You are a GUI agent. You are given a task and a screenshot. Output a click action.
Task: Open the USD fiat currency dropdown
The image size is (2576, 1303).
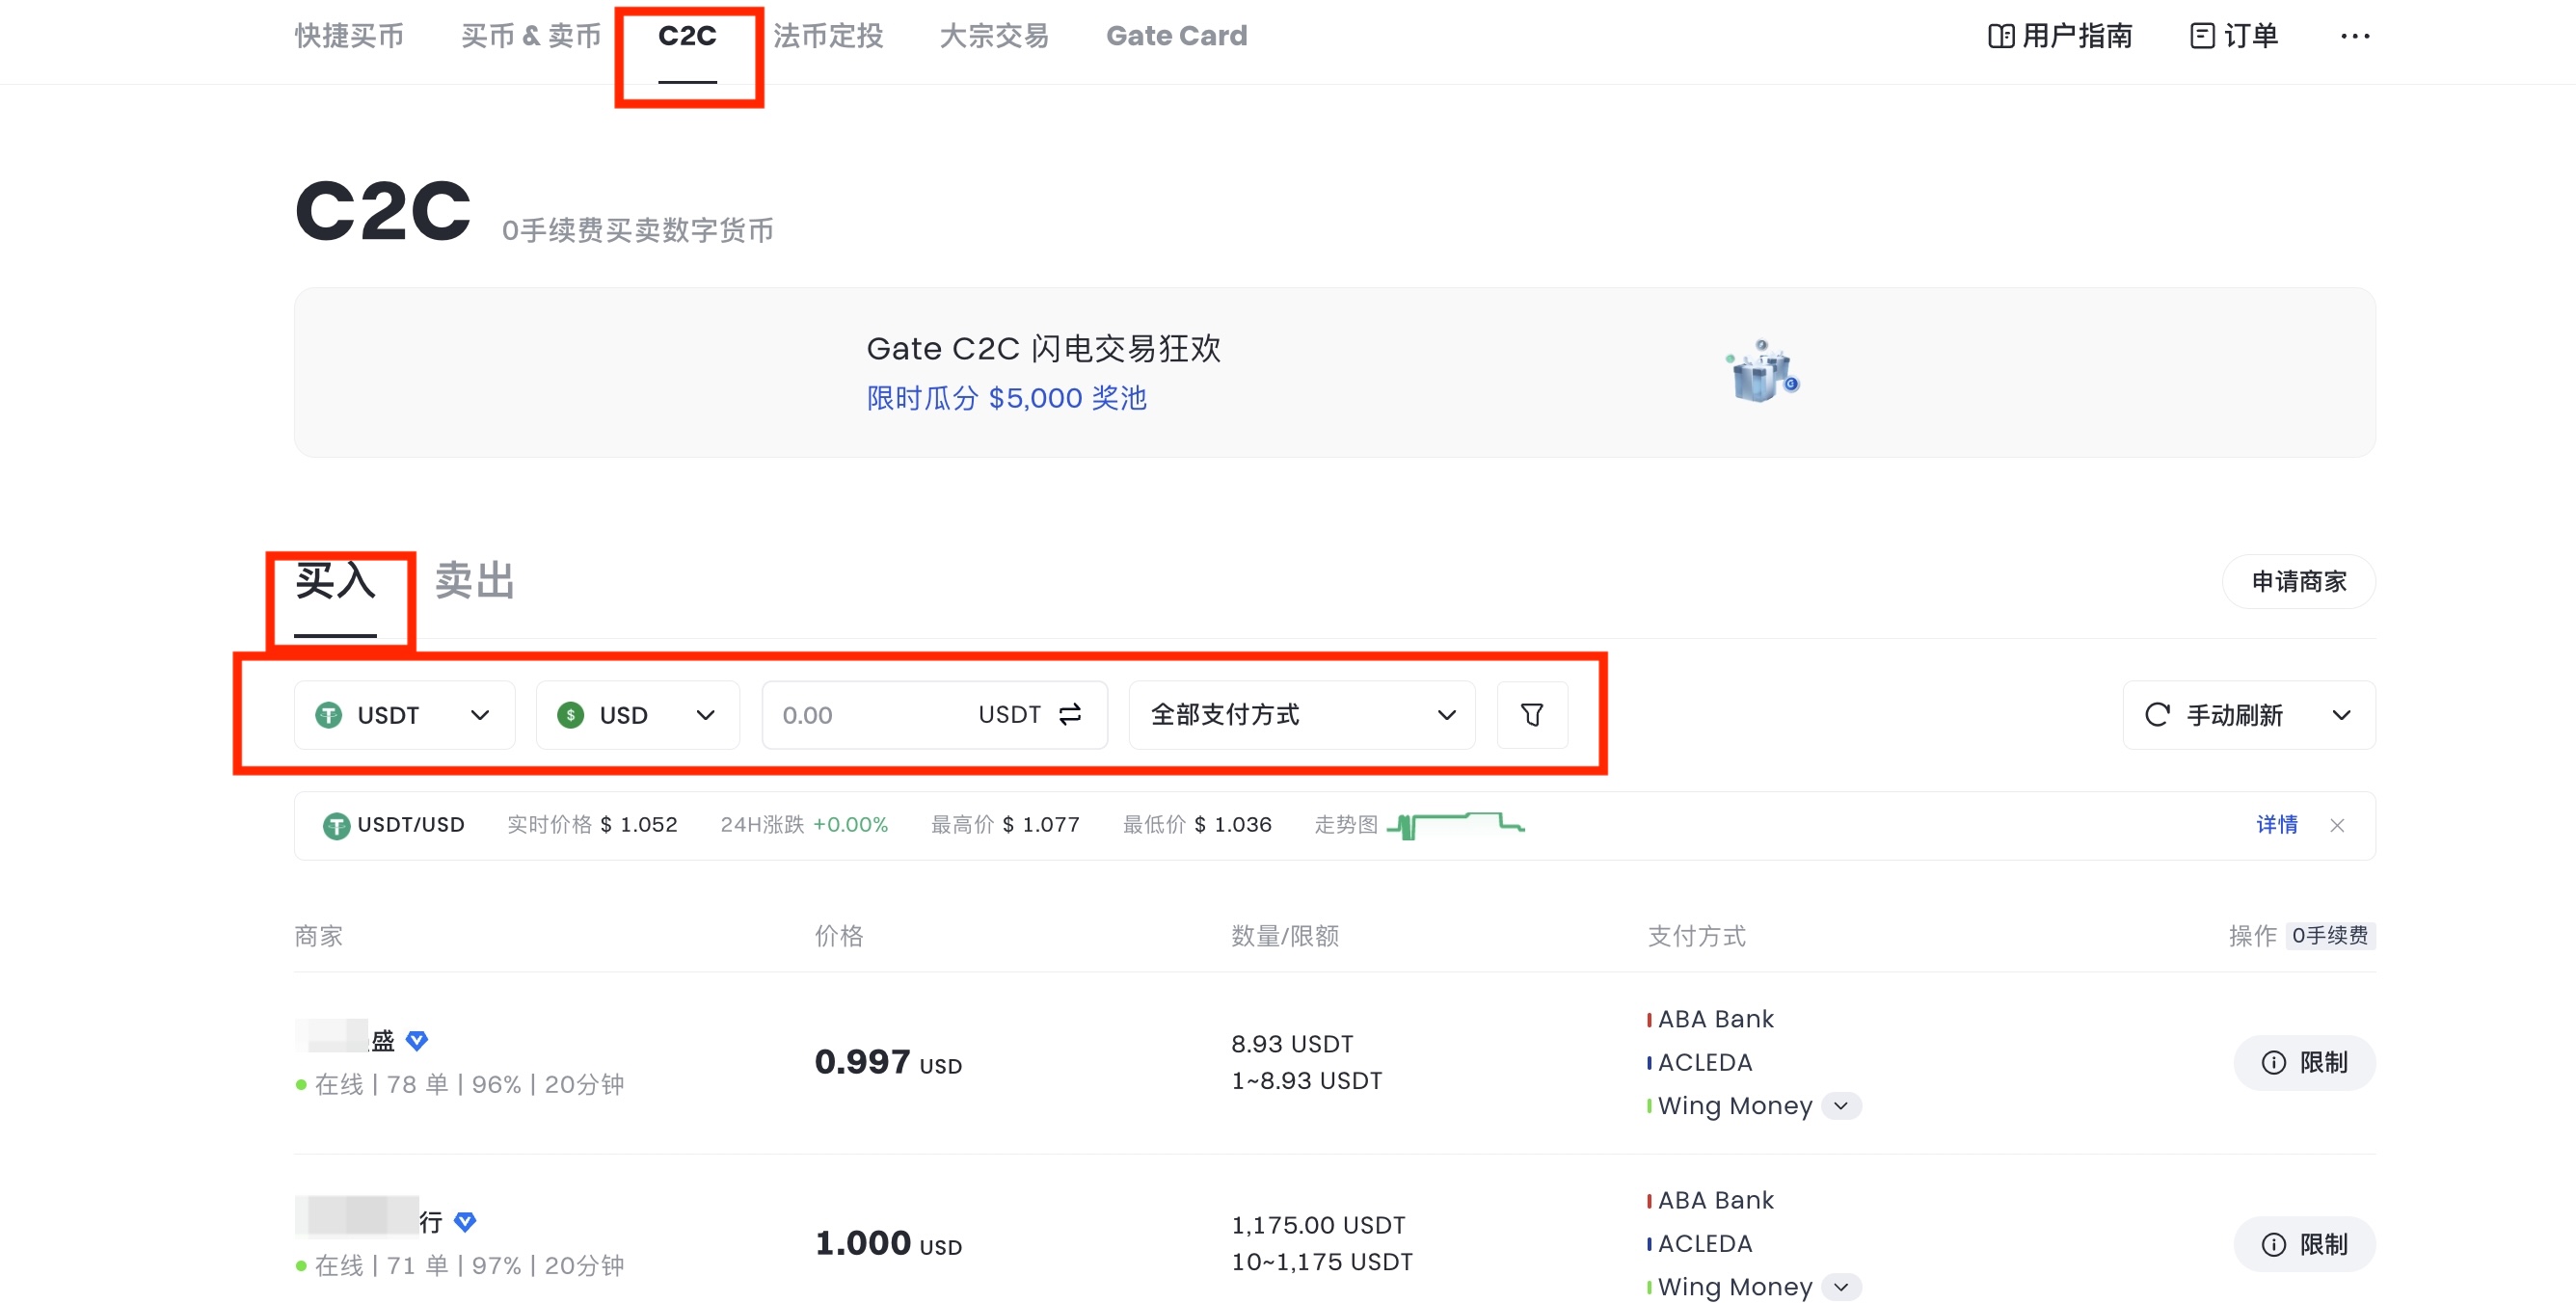point(637,714)
